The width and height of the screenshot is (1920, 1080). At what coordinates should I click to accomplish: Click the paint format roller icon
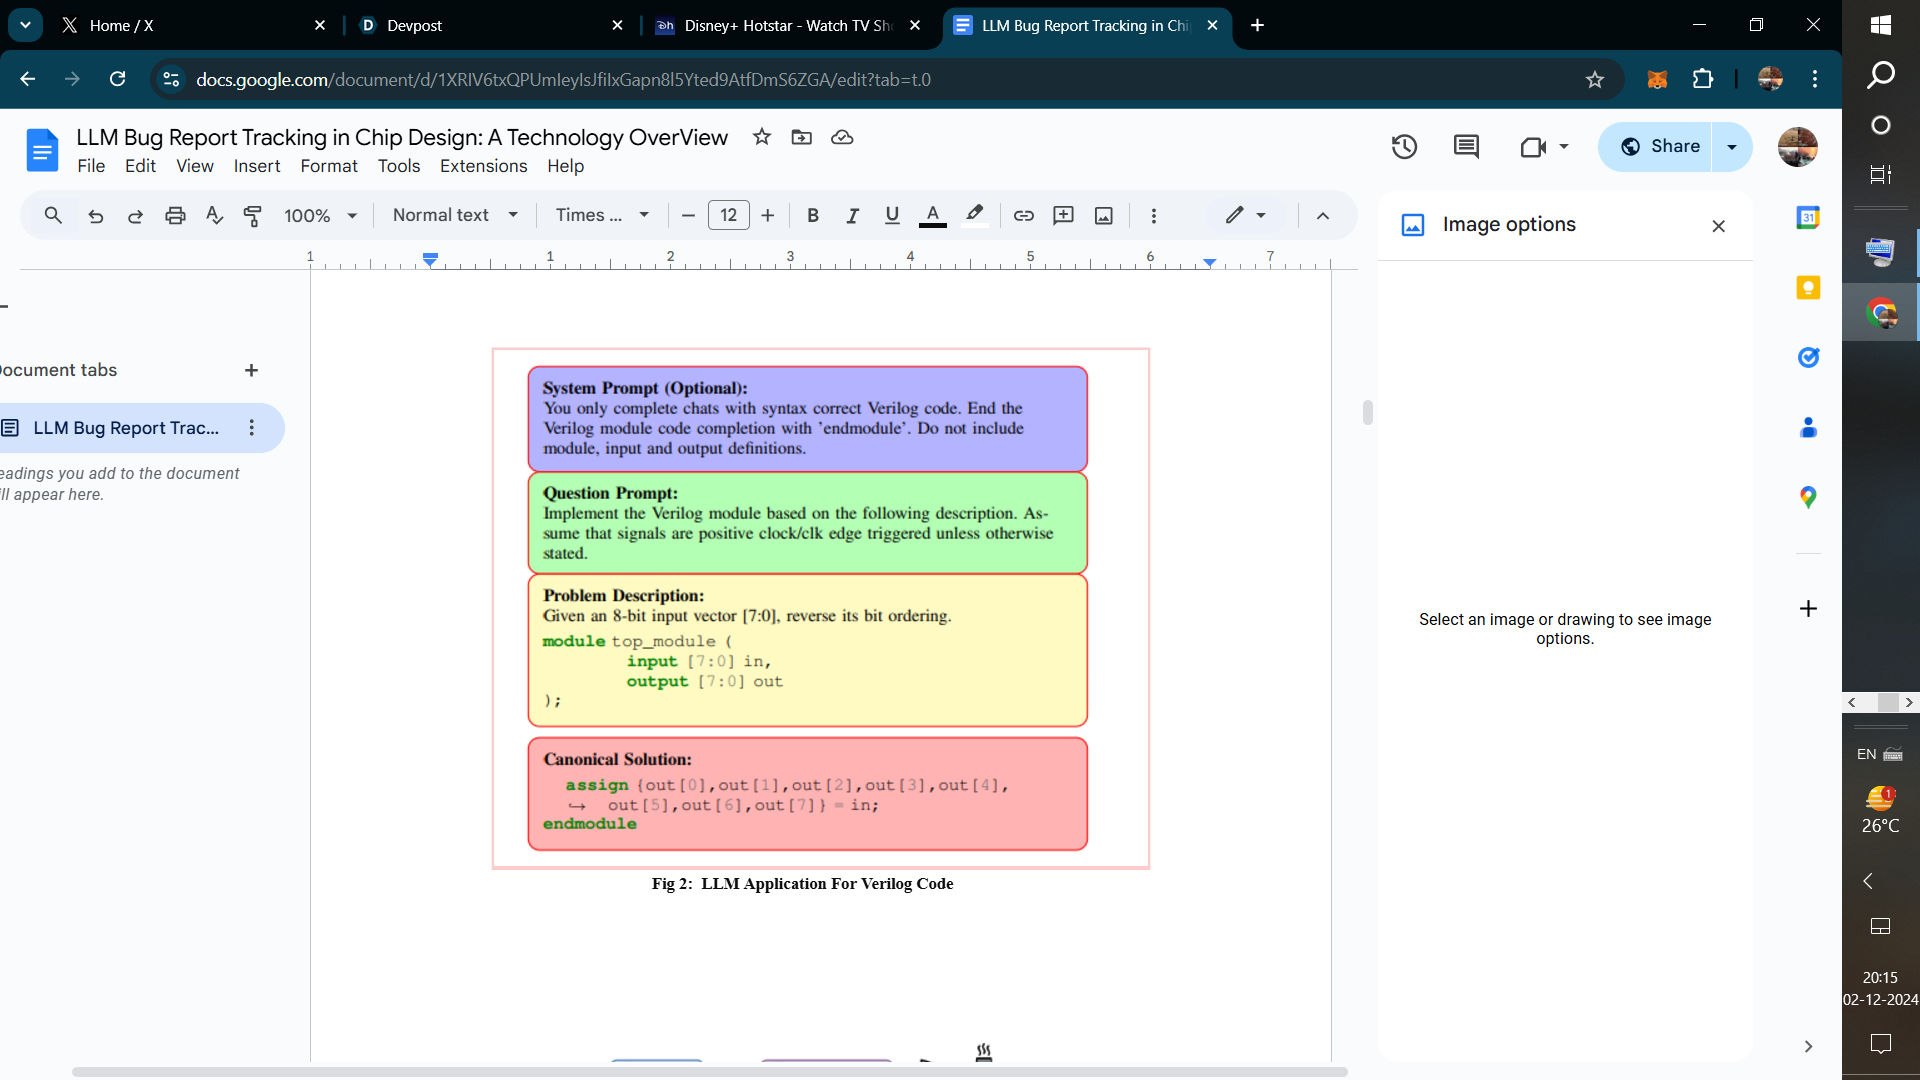(x=253, y=215)
